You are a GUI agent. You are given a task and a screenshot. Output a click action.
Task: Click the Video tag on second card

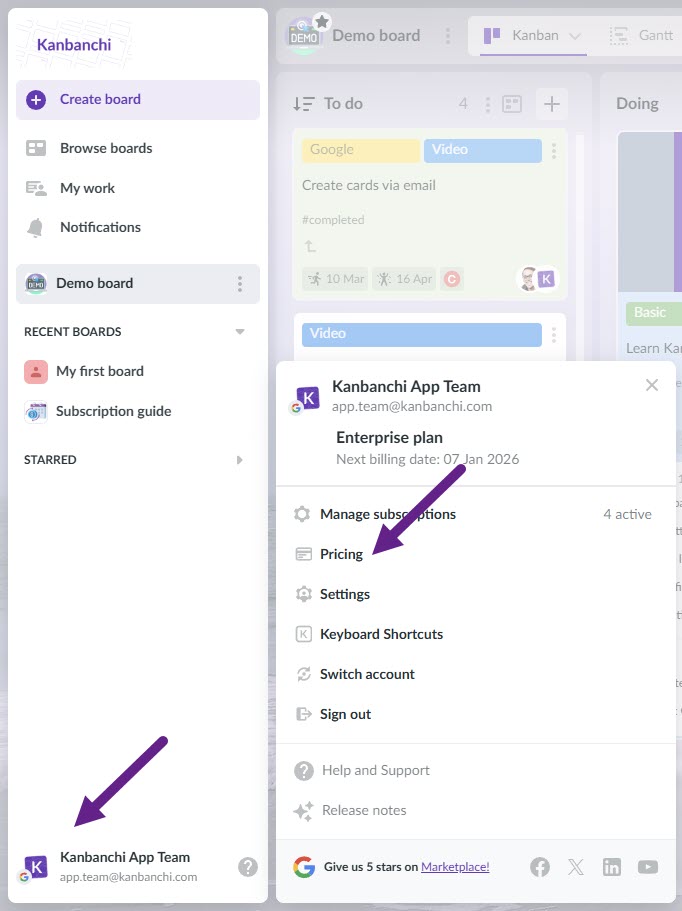[x=422, y=334]
